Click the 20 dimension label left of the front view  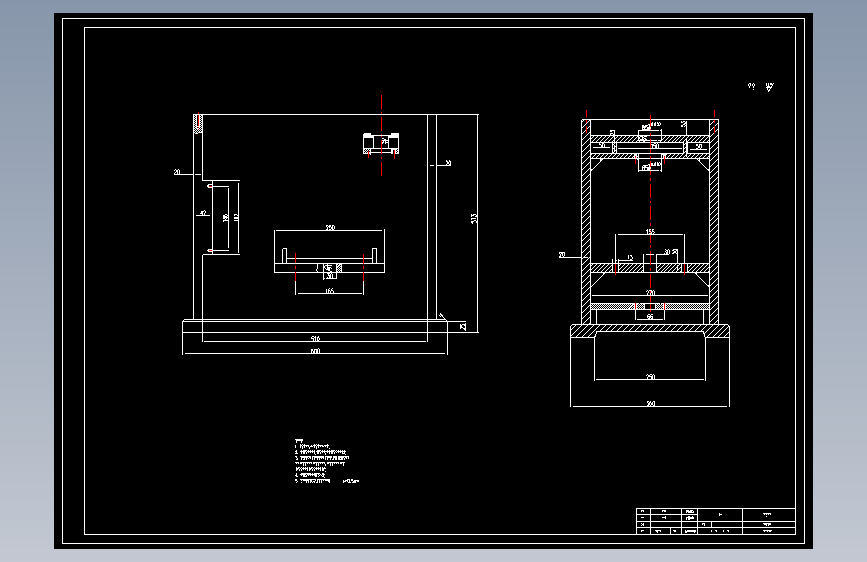[x=177, y=172]
